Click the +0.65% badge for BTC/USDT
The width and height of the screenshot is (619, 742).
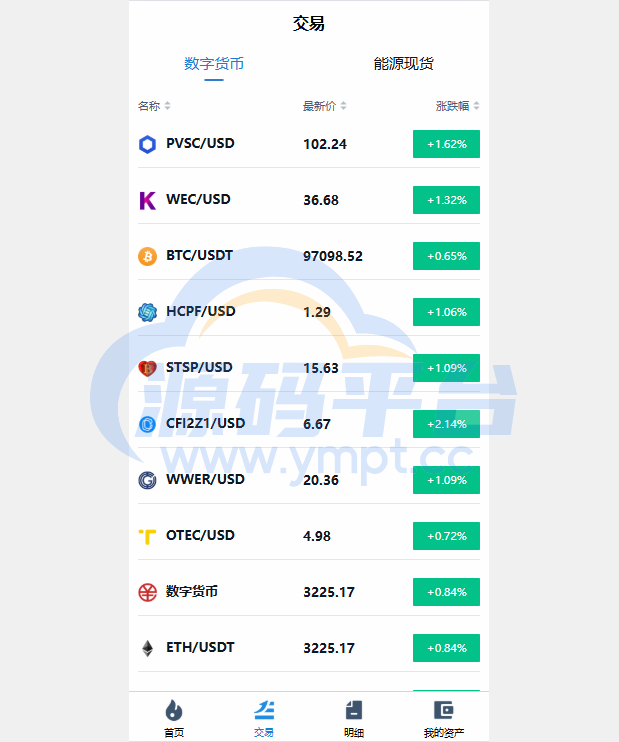[x=446, y=256]
